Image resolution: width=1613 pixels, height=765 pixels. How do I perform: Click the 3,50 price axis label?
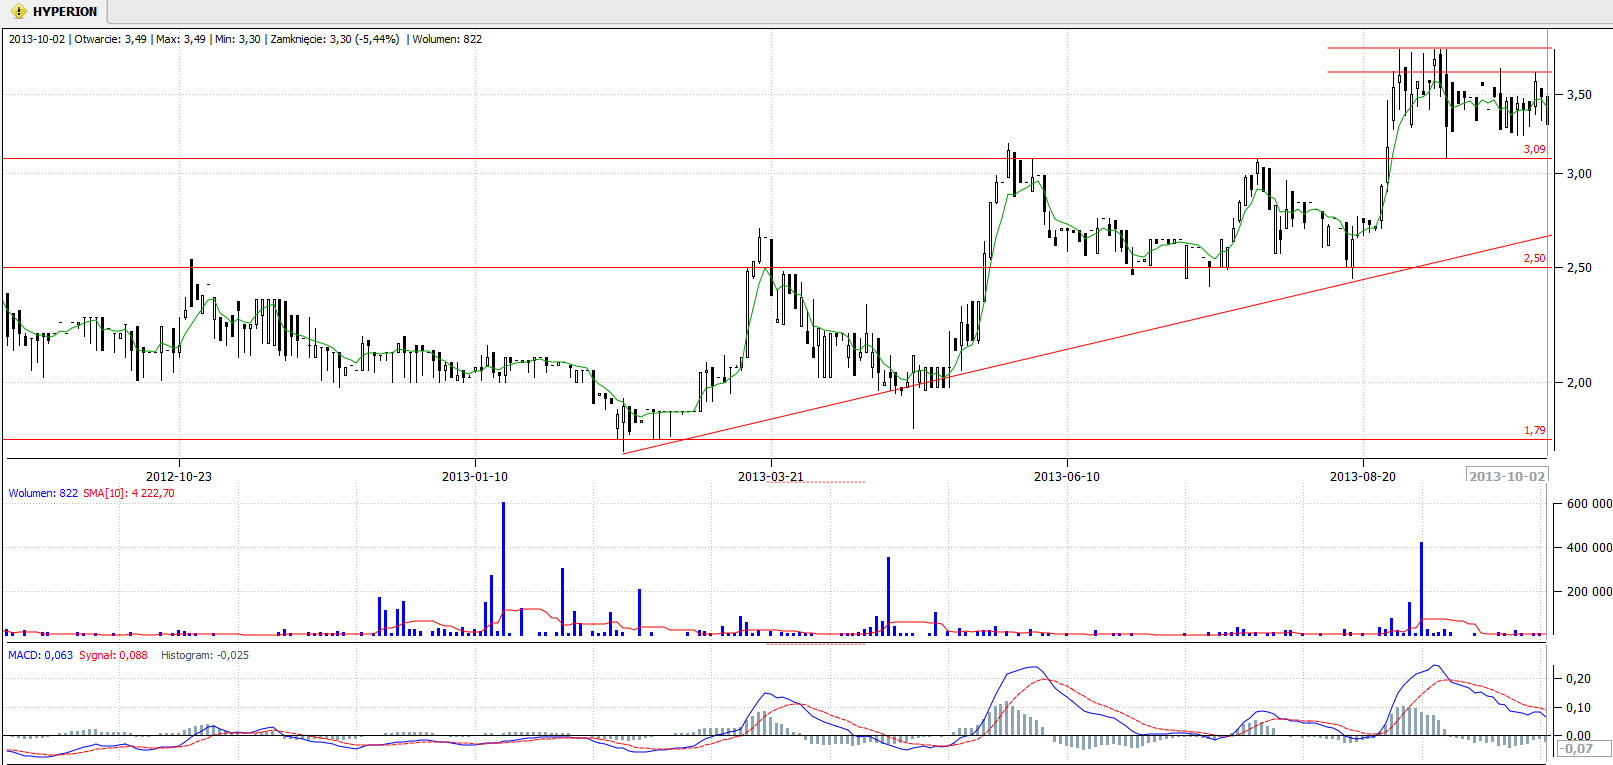(1579, 95)
